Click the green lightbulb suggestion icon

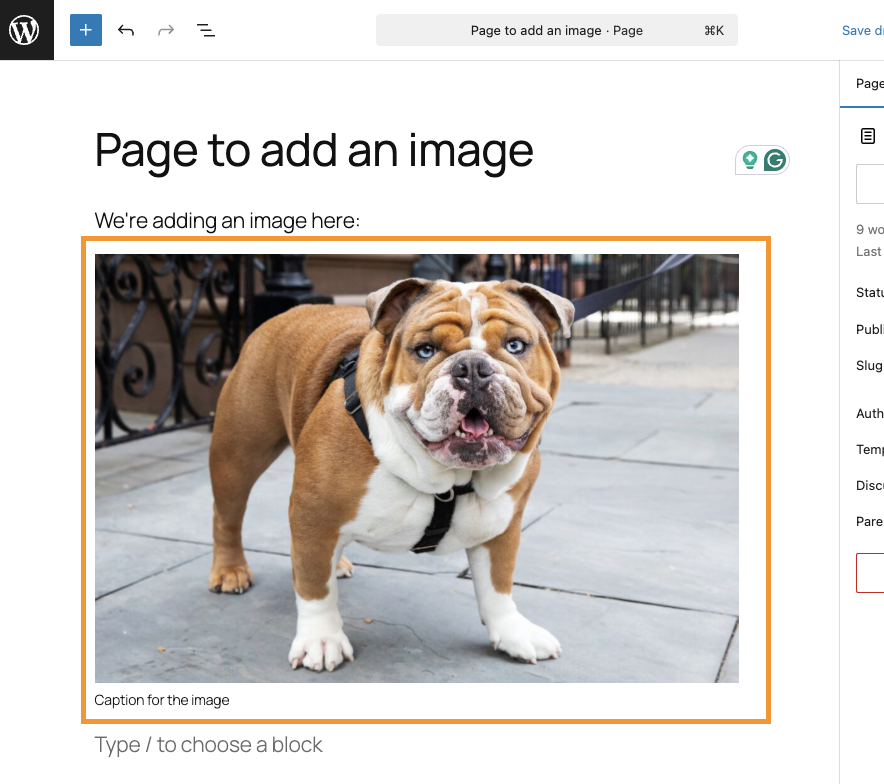click(x=749, y=160)
